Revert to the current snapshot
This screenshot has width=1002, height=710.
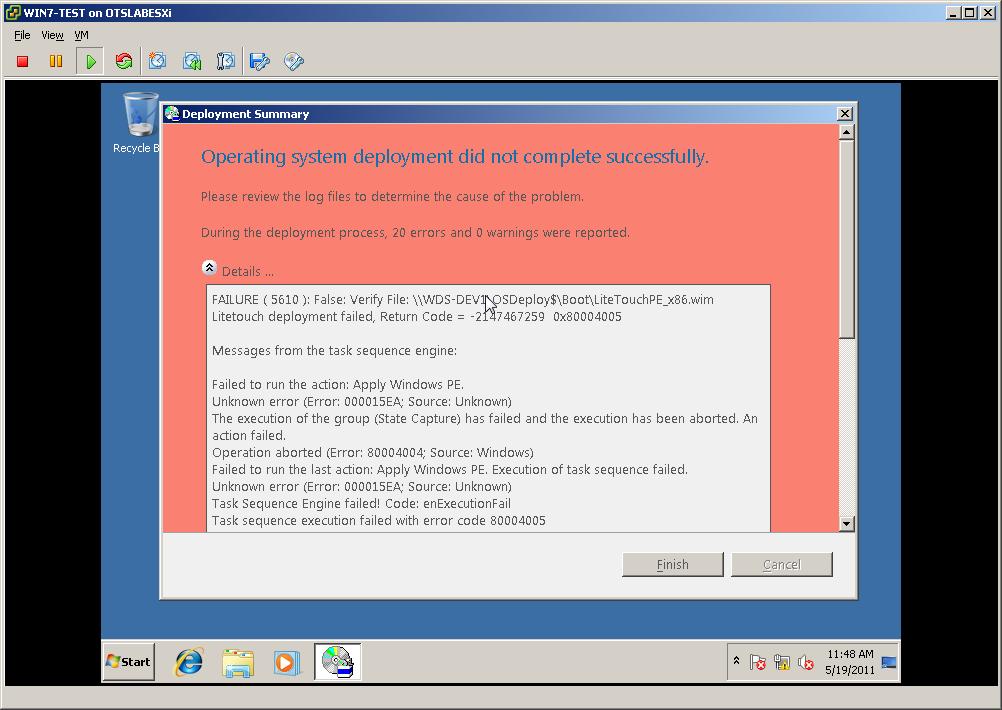pyautogui.click(x=192, y=62)
